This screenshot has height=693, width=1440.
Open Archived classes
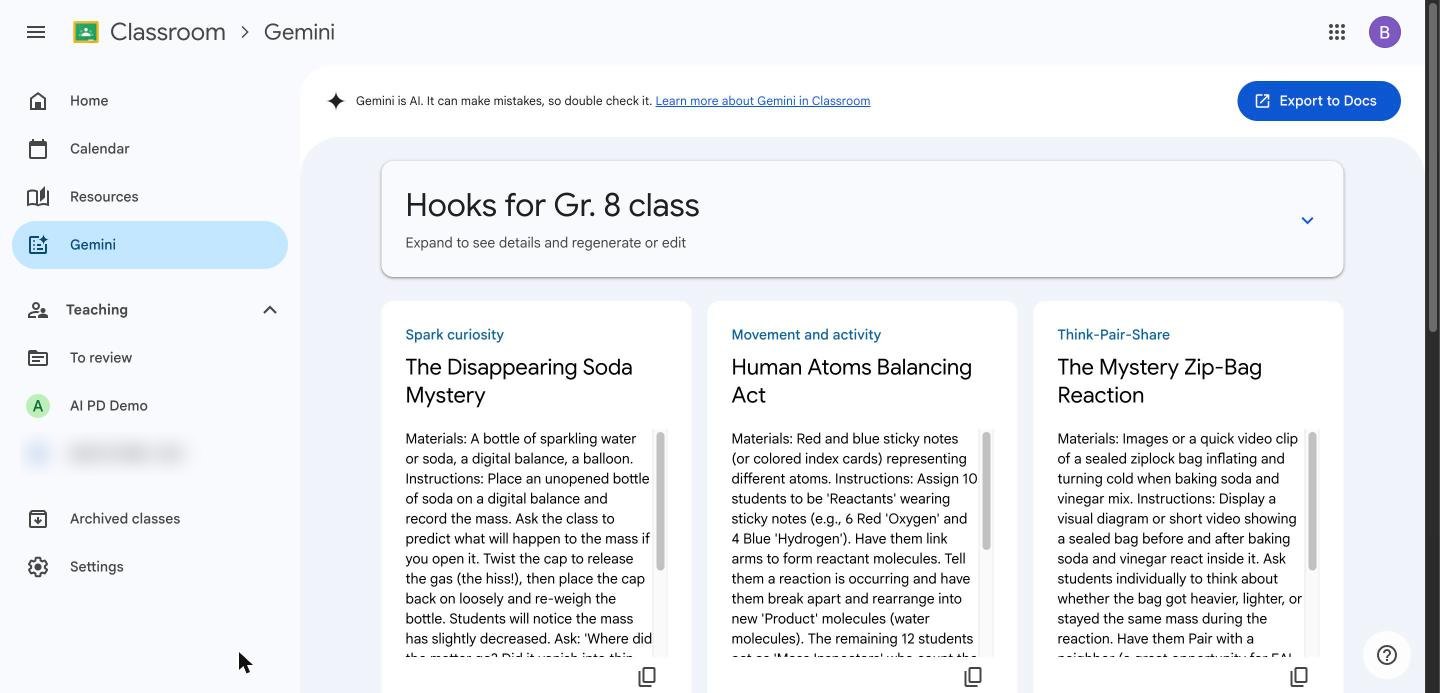point(150,519)
